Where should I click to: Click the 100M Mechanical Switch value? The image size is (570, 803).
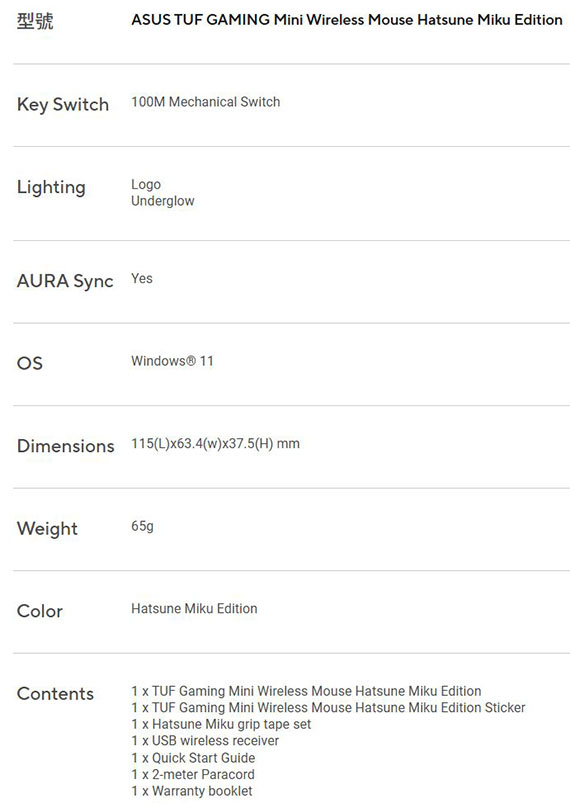point(205,102)
